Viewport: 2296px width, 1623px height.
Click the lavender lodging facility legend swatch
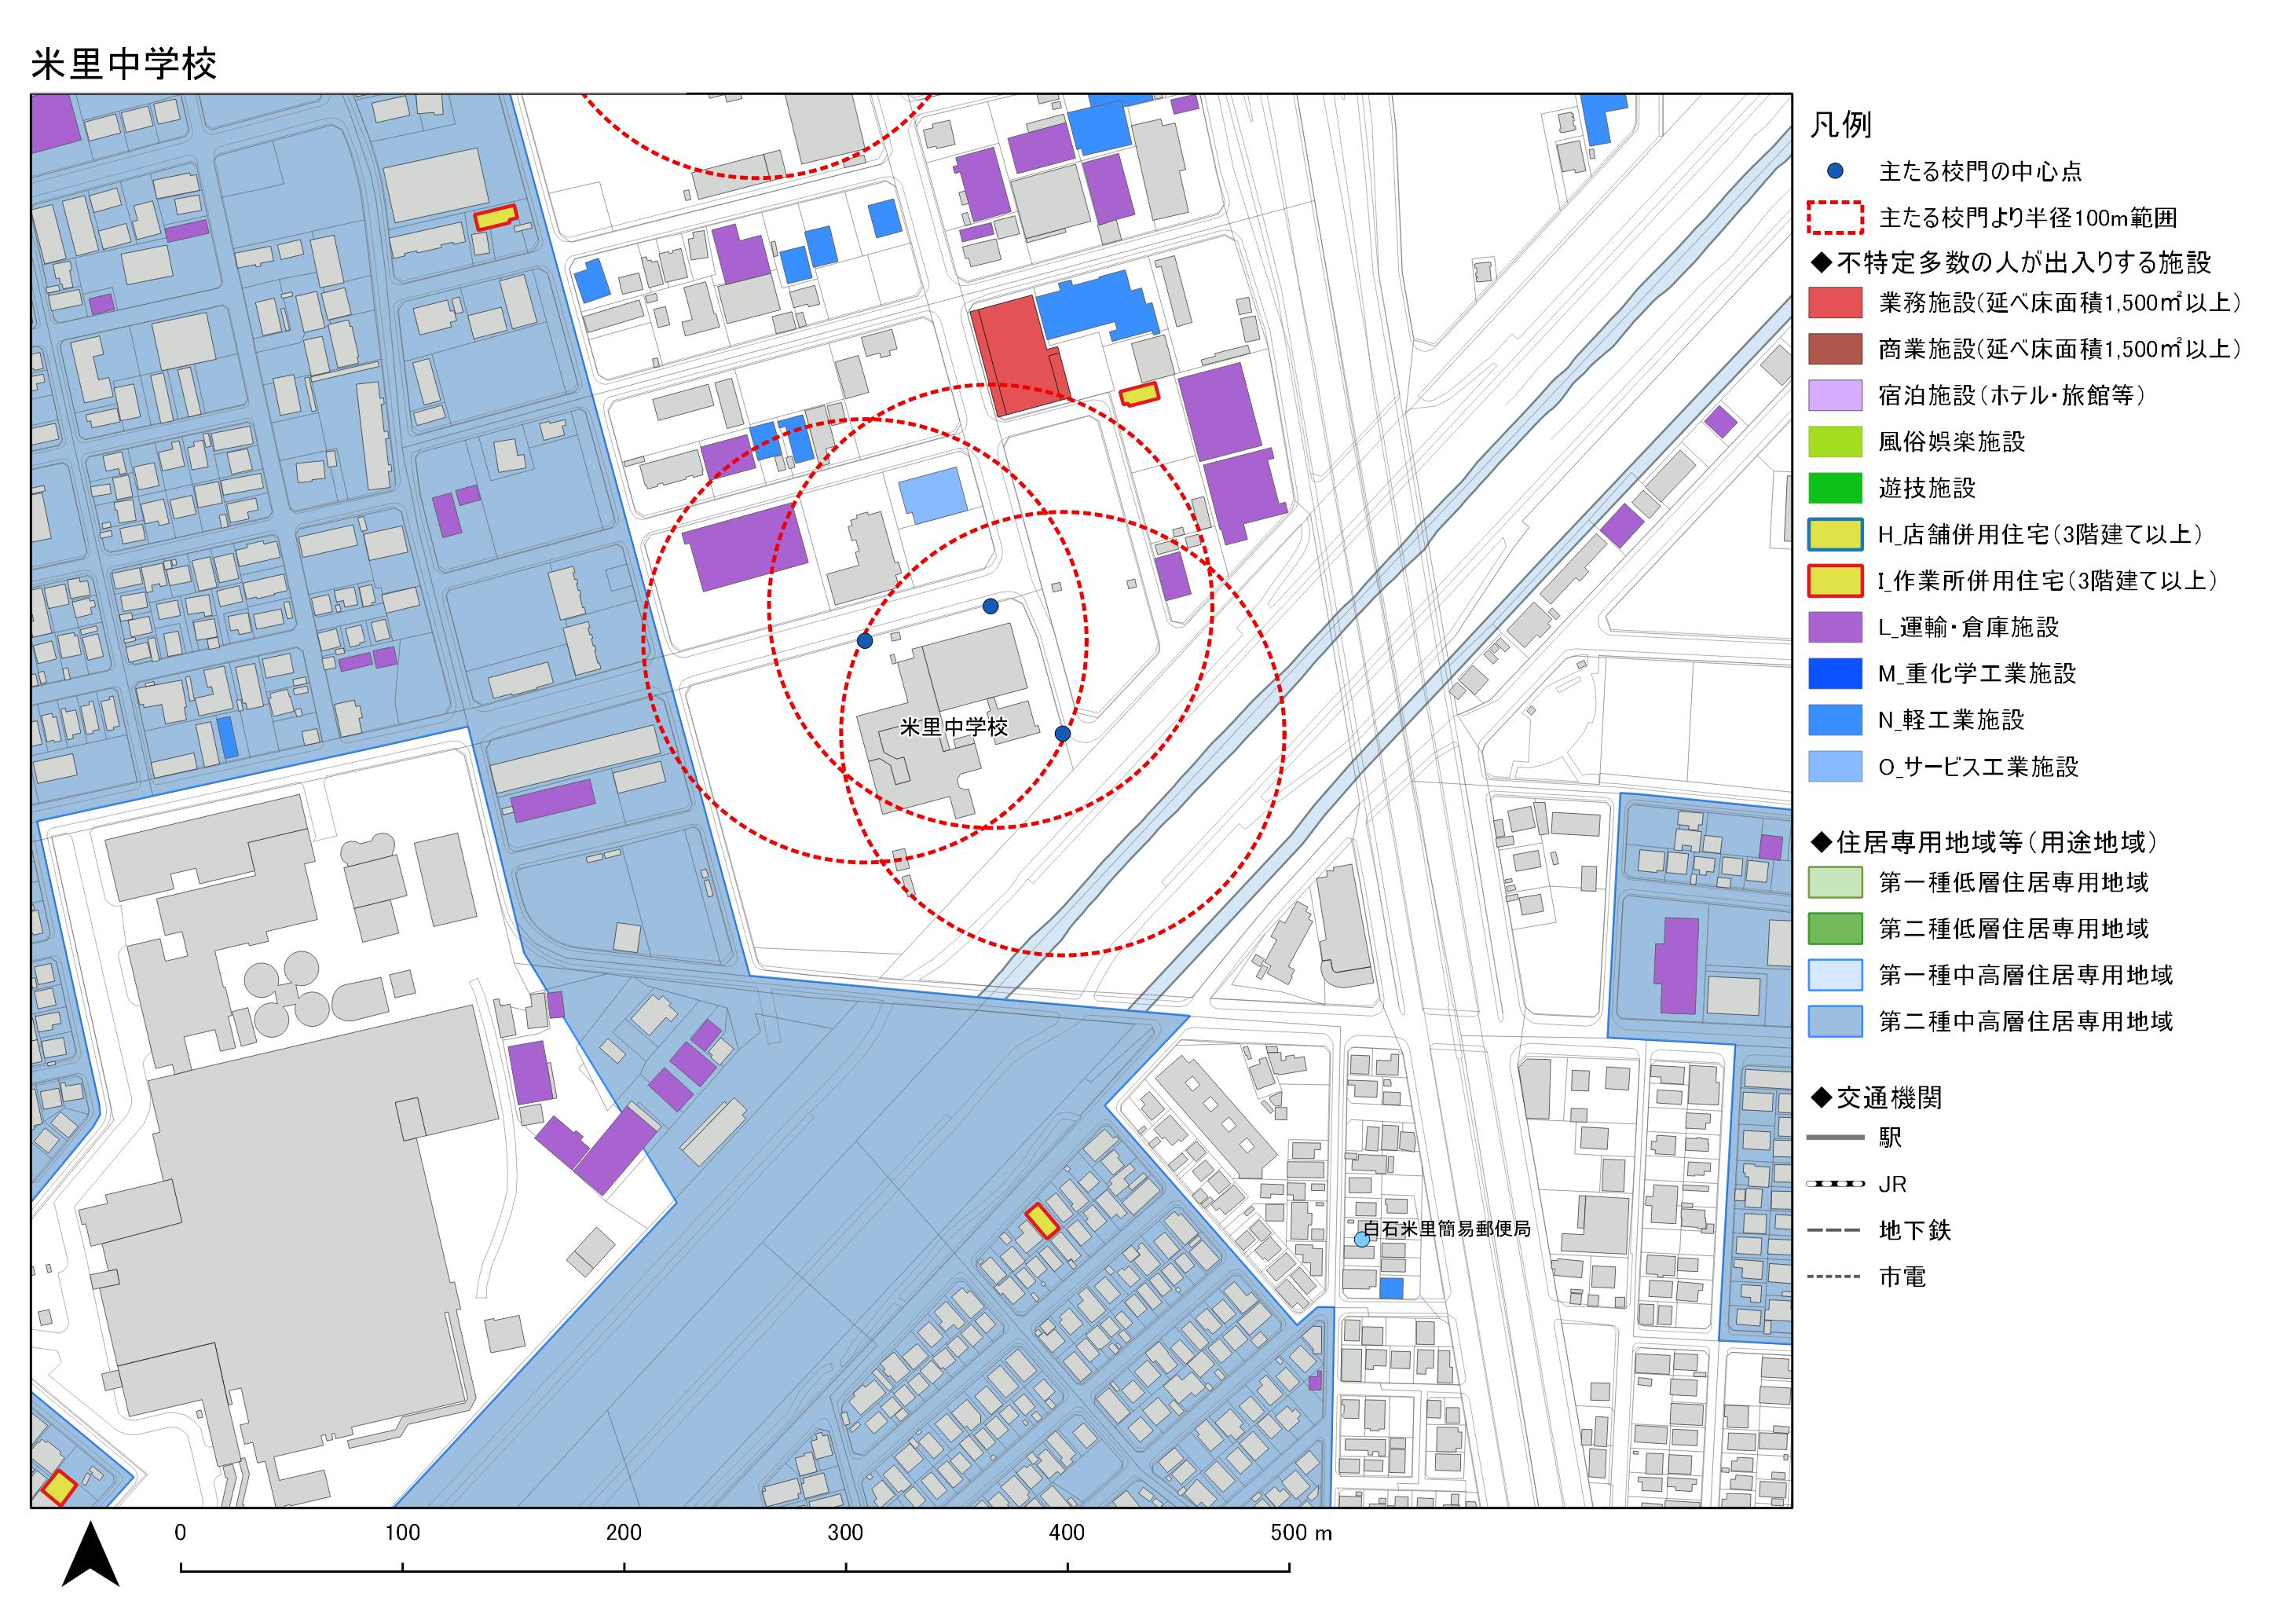[1835, 395]
